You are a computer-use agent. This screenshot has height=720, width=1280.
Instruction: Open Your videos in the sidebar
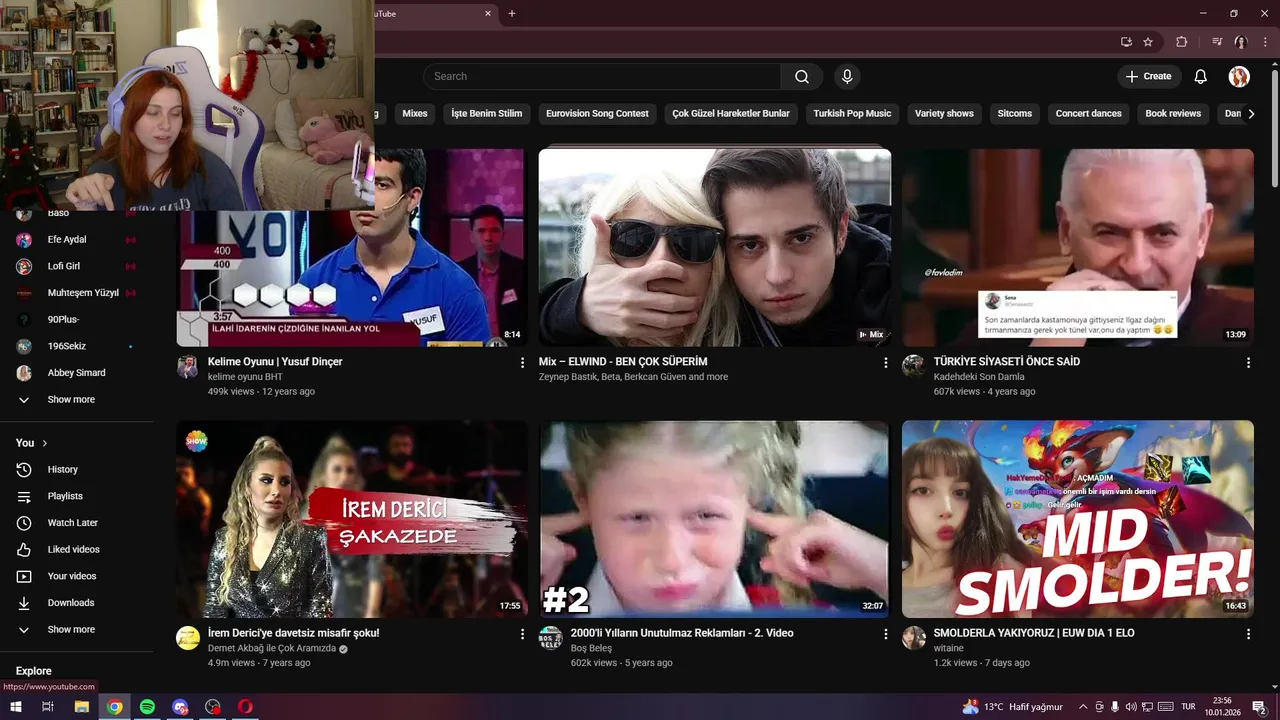78,576
